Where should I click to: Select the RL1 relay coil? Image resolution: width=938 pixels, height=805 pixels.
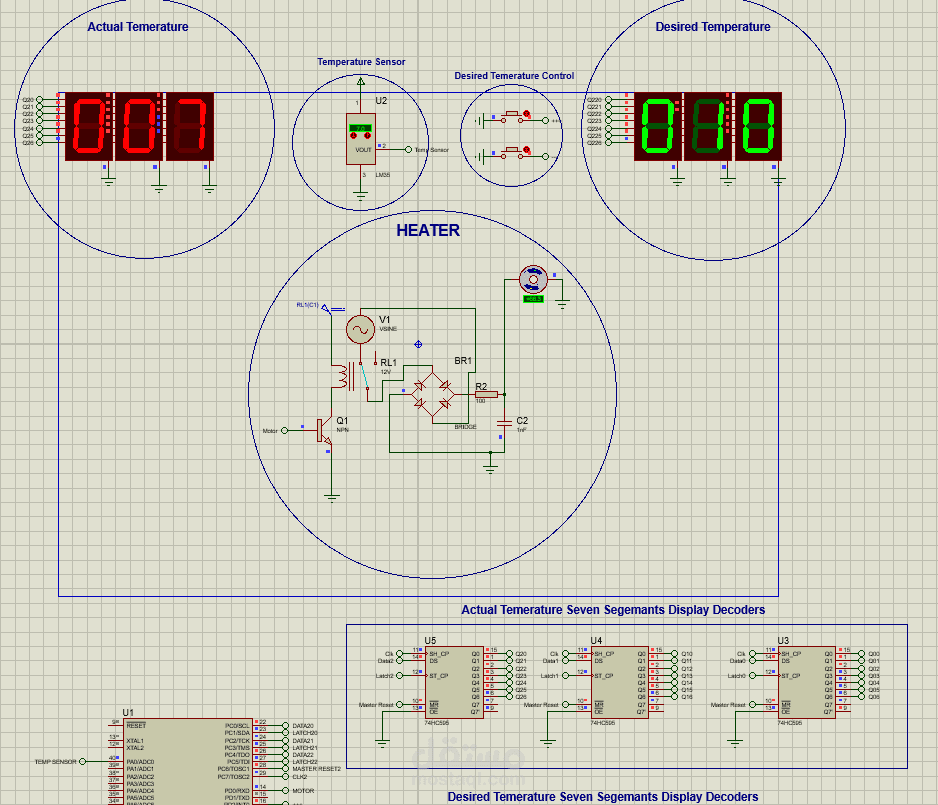(343, 377)
